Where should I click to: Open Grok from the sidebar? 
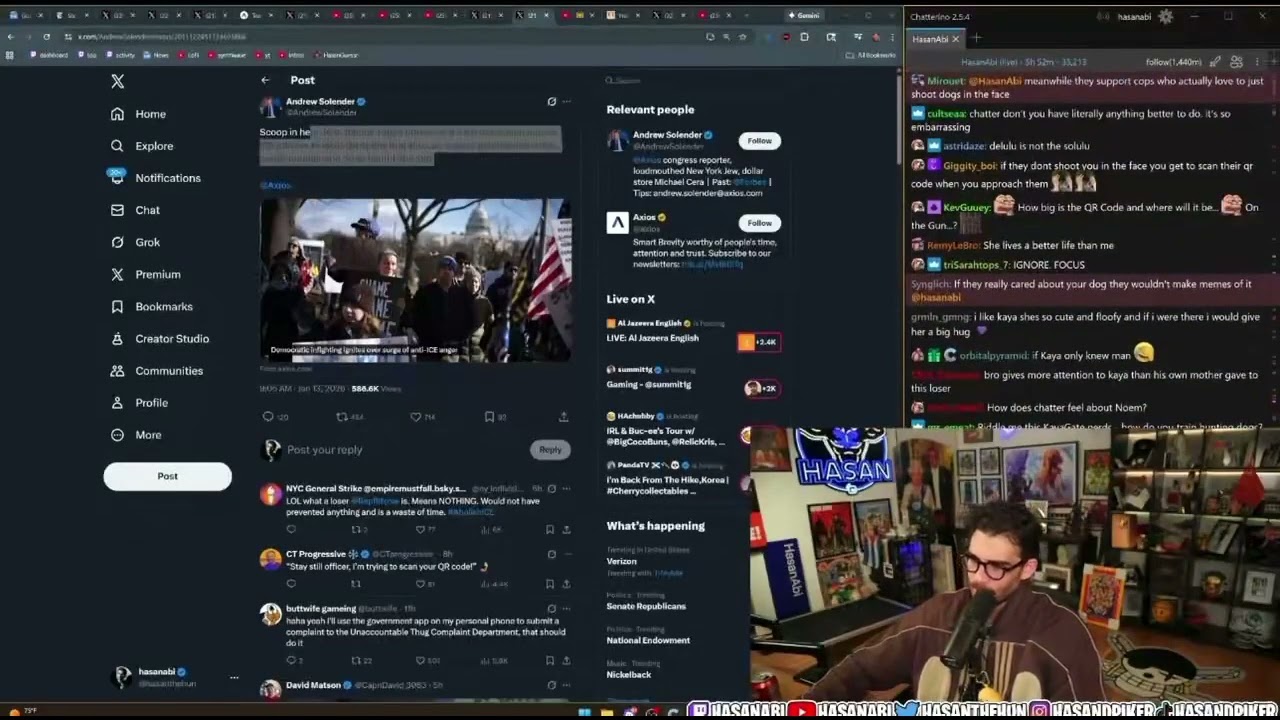point(135,242)
